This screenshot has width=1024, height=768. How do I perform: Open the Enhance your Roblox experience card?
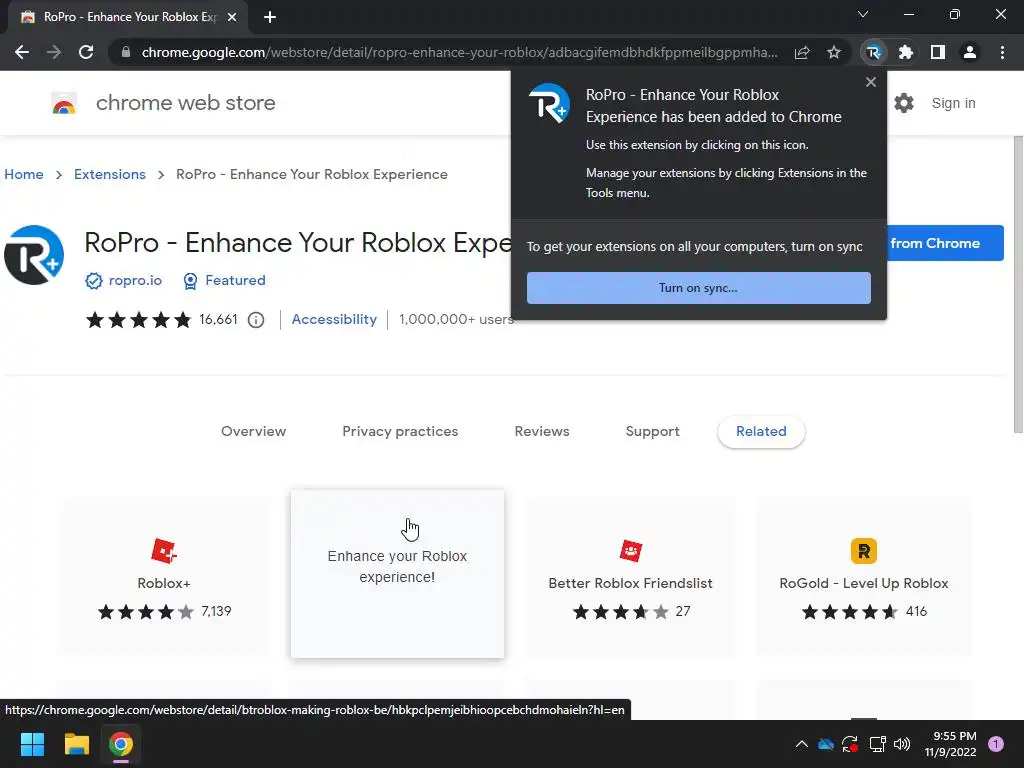[x=397, y=574]
